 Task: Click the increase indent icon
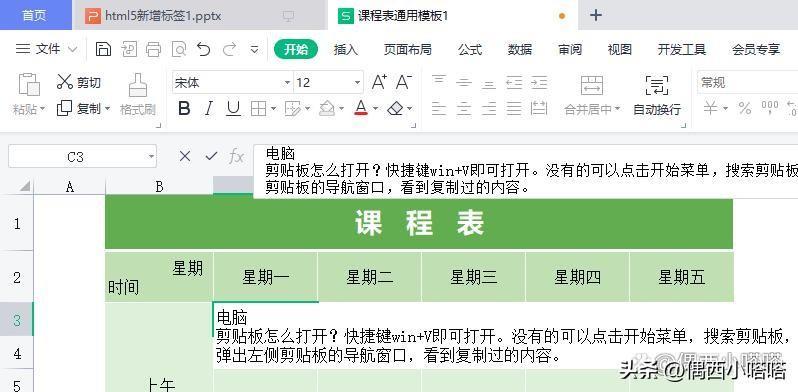click(539, 82)
